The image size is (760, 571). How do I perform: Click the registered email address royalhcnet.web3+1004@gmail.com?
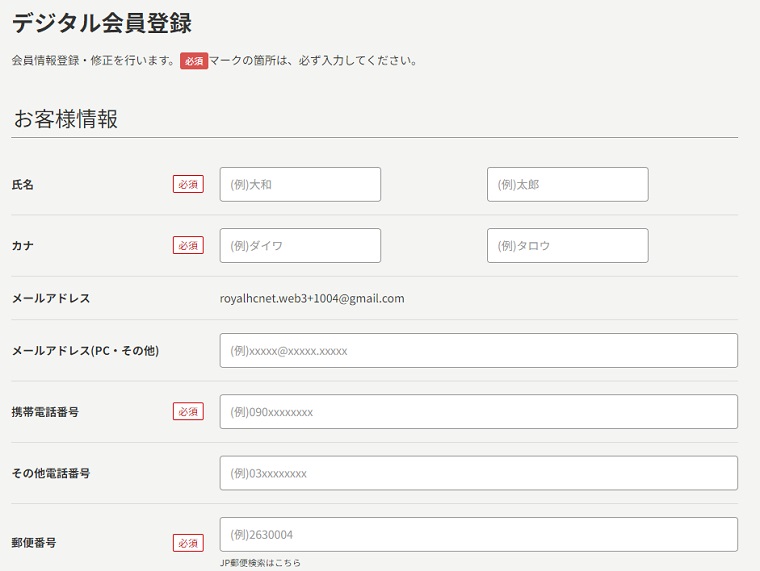click(312, 298)
